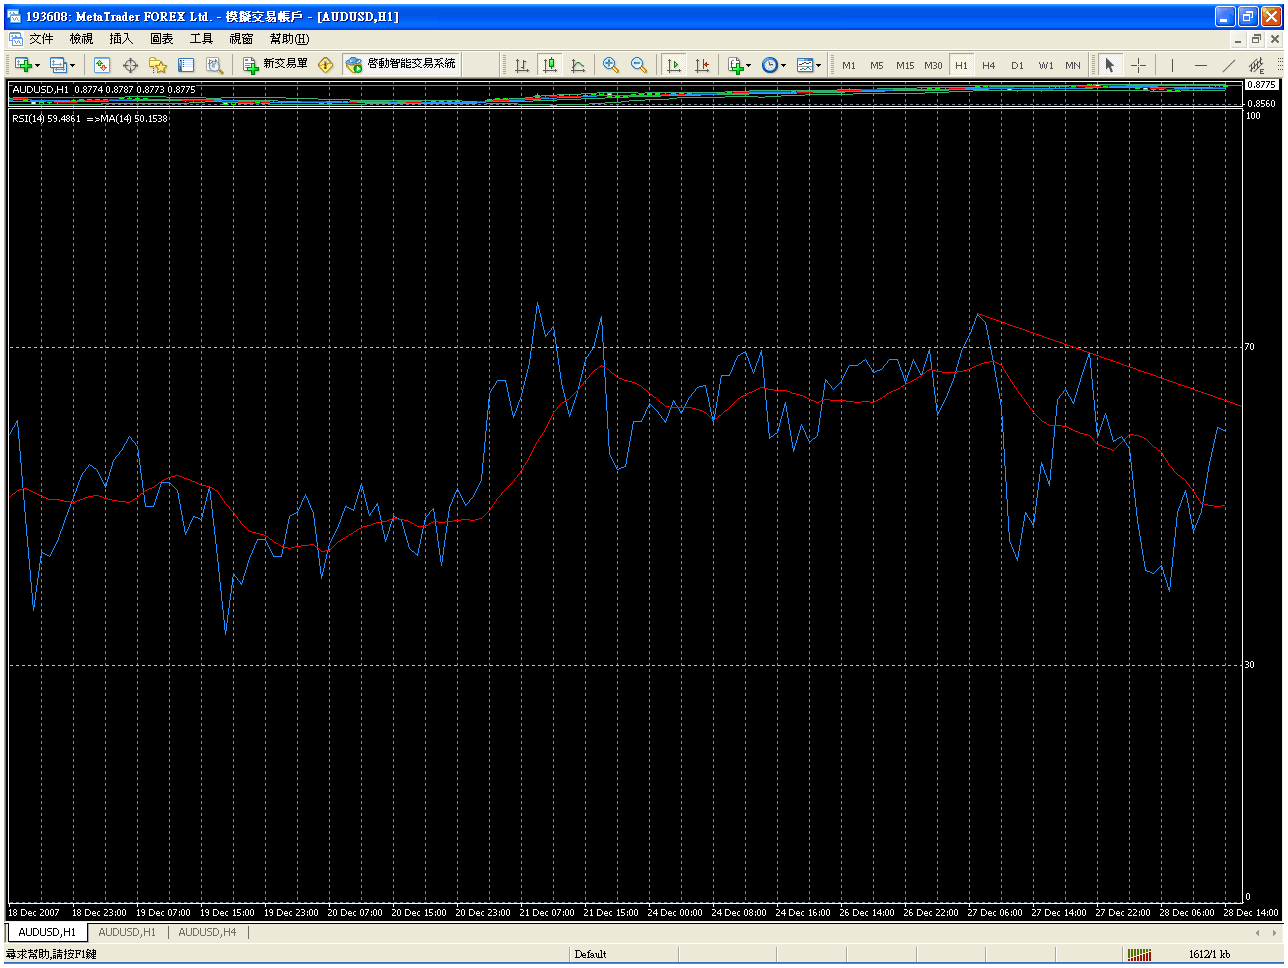Pick the trendline drawing tool

click(1228, 65)
